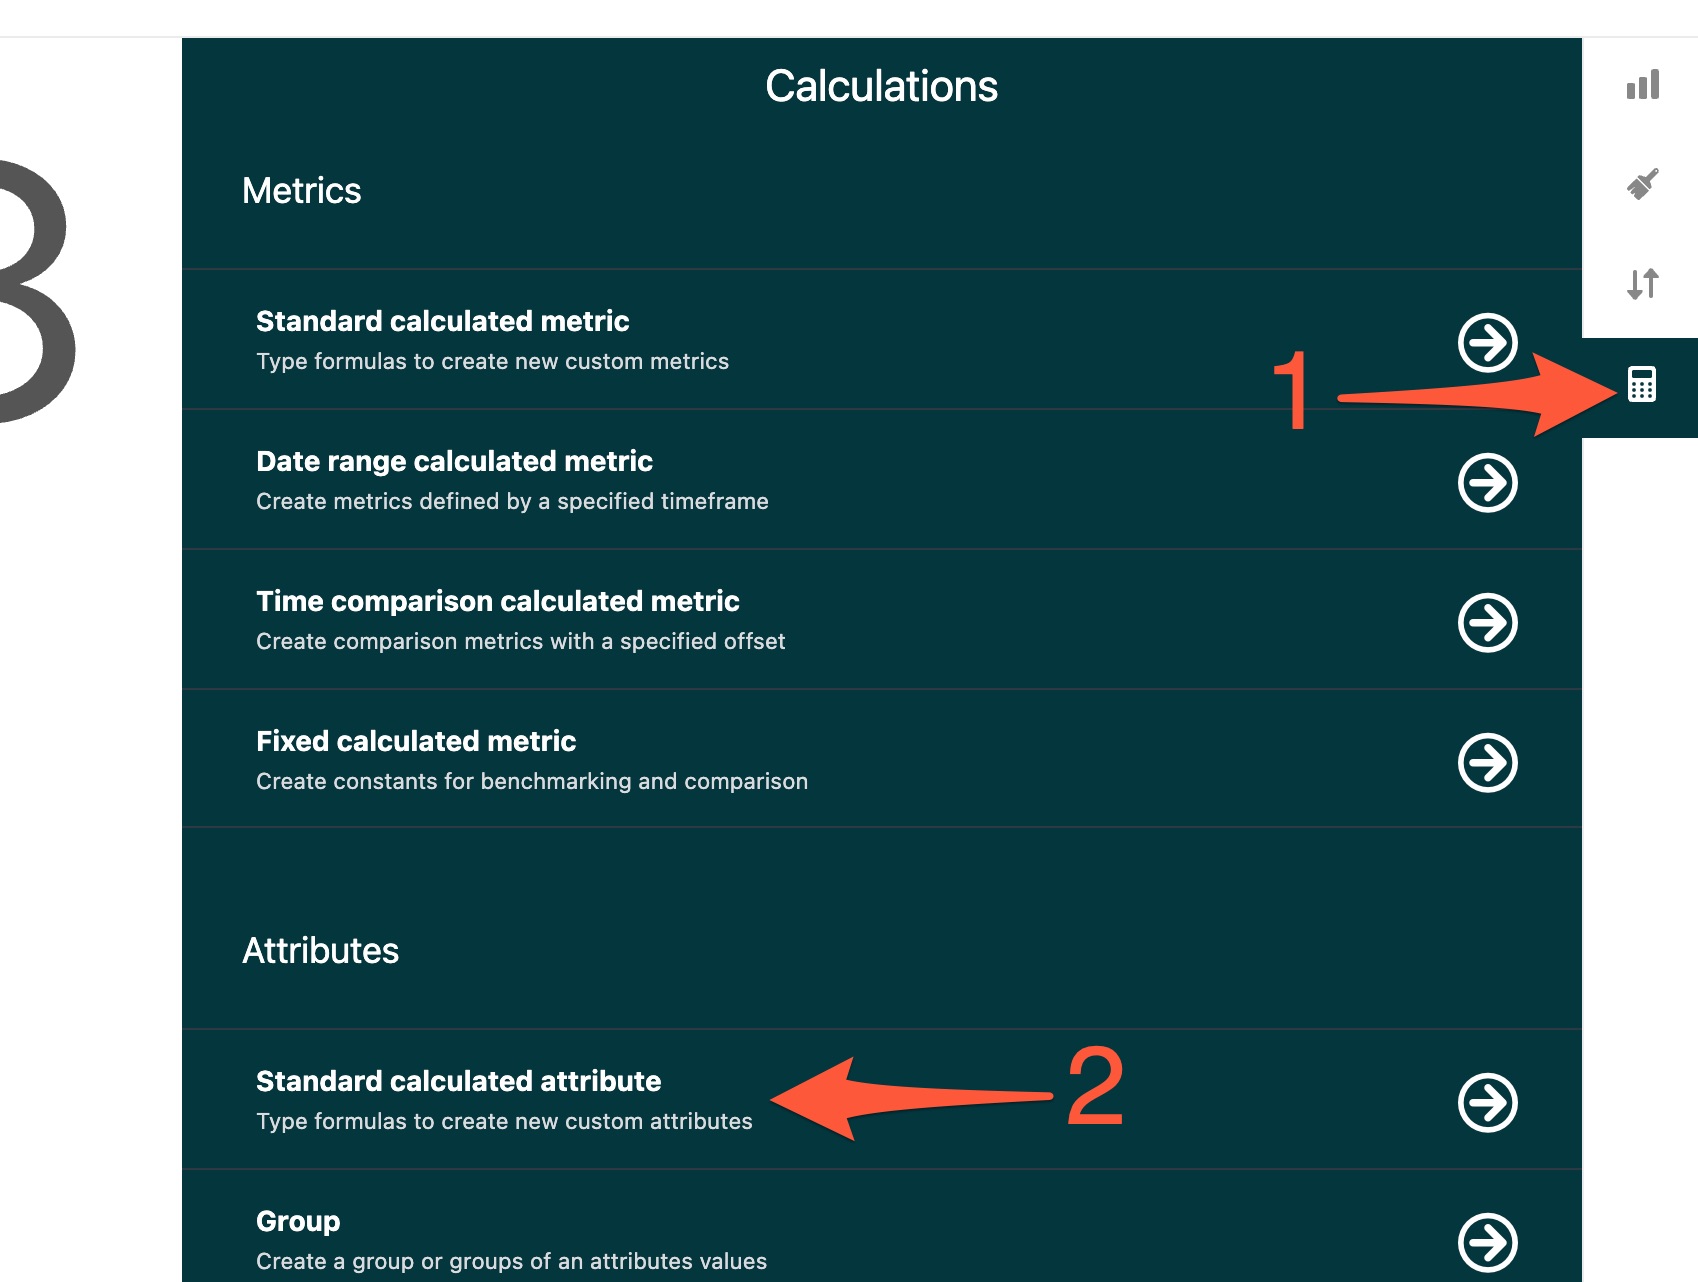The width and height of the screenshot is (1698, 1282).
Task: Click arrow beside the Group option
Action: point(1488,1243)
